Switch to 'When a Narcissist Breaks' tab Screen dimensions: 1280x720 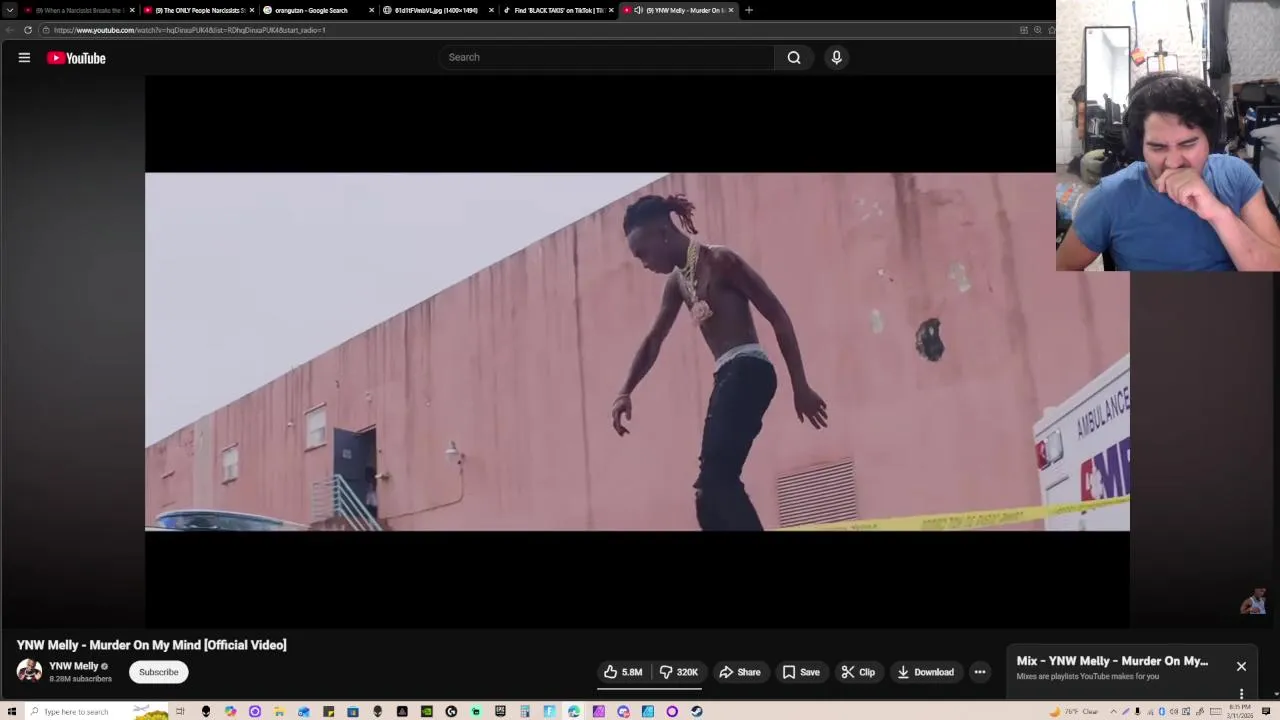point(76,10)
